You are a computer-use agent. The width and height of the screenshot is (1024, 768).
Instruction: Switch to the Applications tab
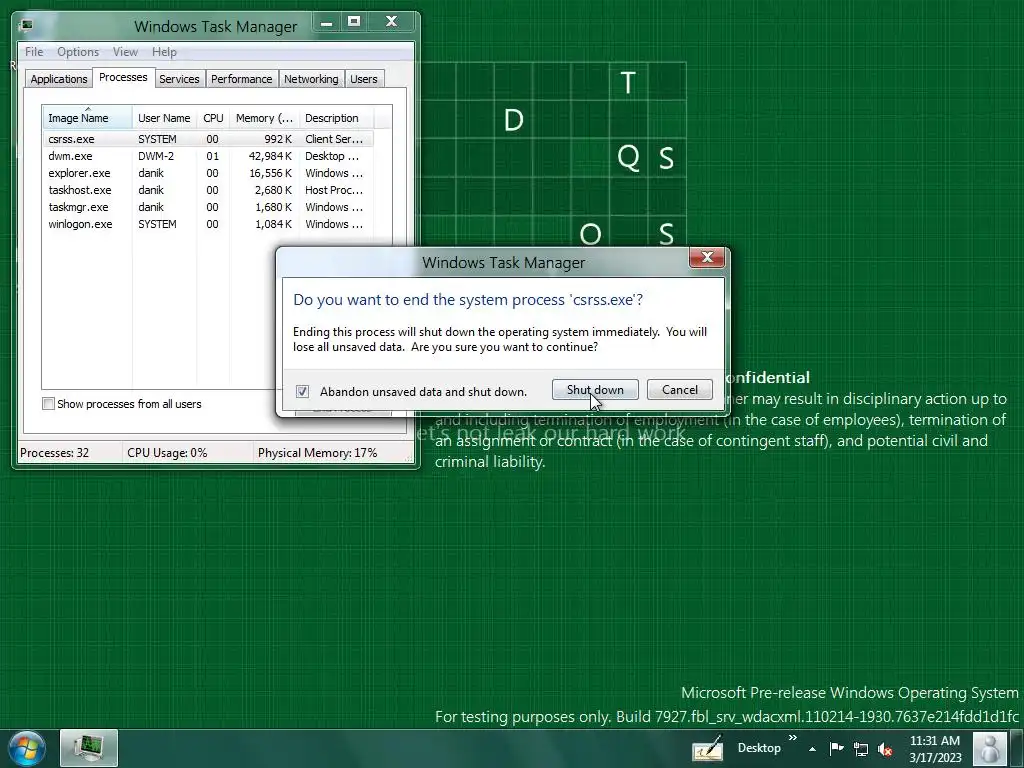click(59, 79)
